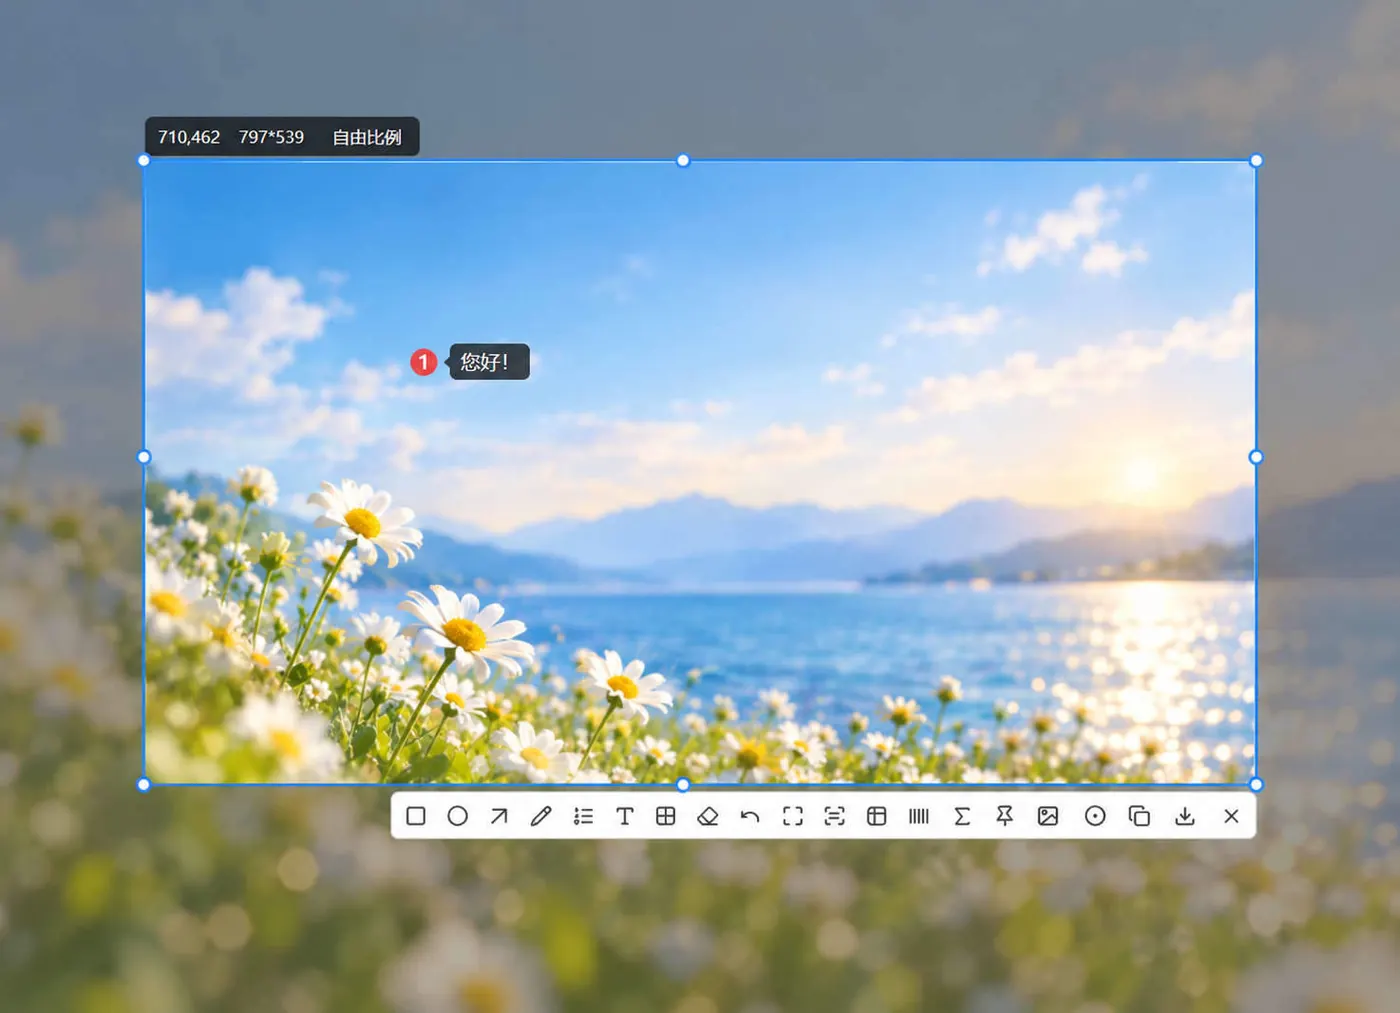Select the rectangle drawing tool
The image size is (1400, 1013).
click(416, 816)
